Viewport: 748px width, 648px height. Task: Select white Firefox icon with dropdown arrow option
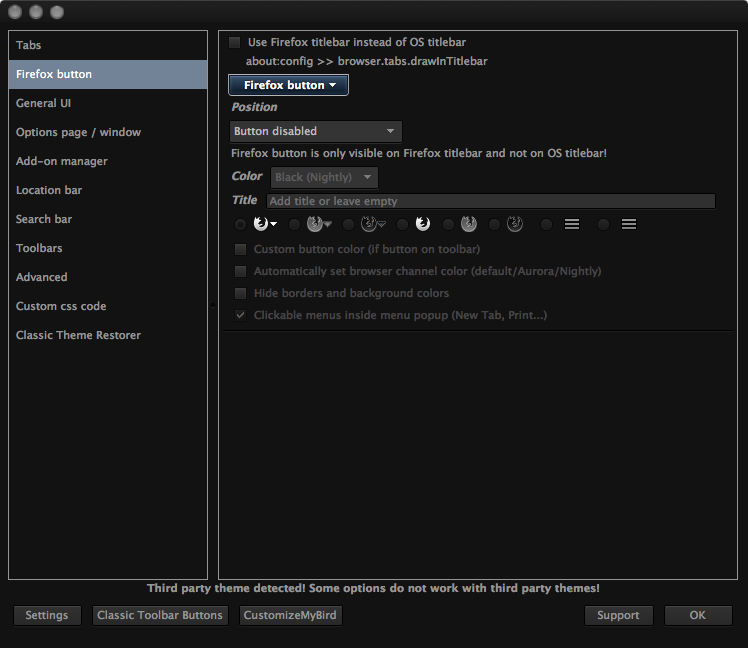point(240,224)
